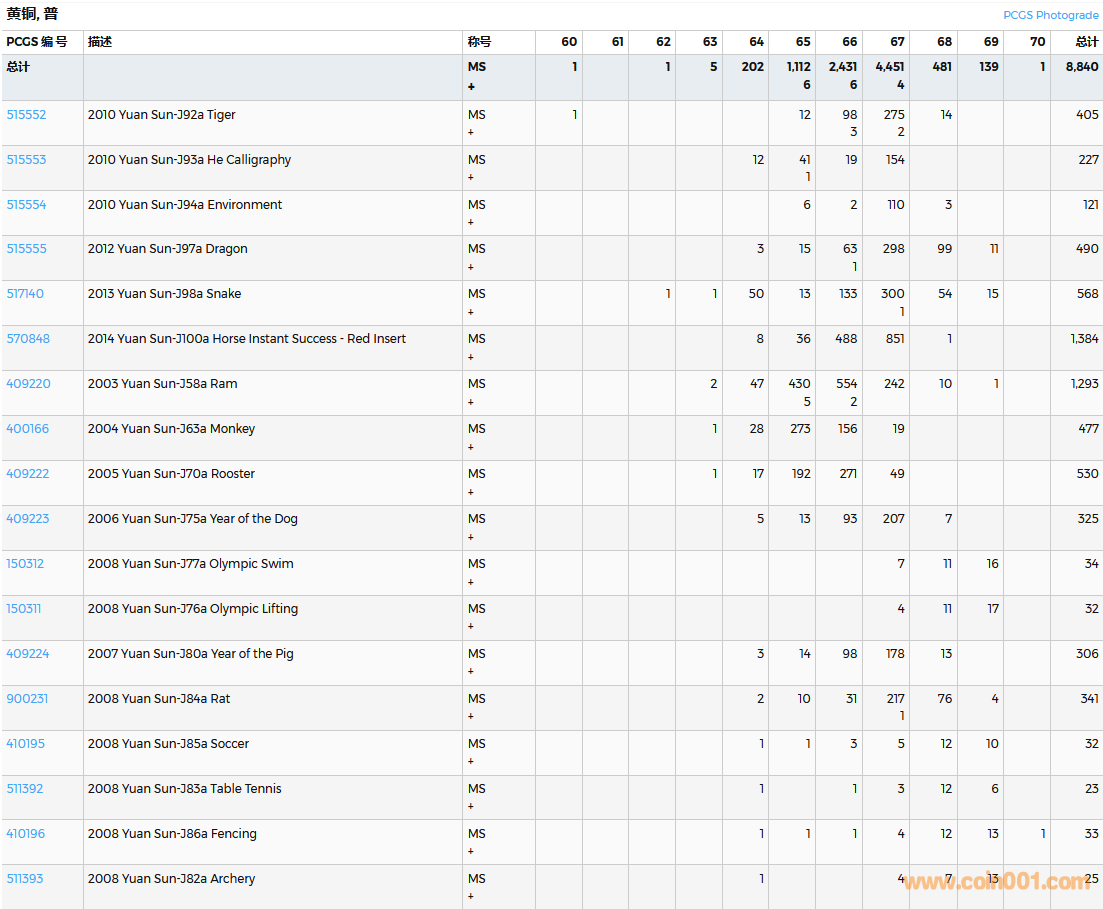Open PCGS number 570848 link
This screenshot has height=909, width=1103.
tap(27, 339)
